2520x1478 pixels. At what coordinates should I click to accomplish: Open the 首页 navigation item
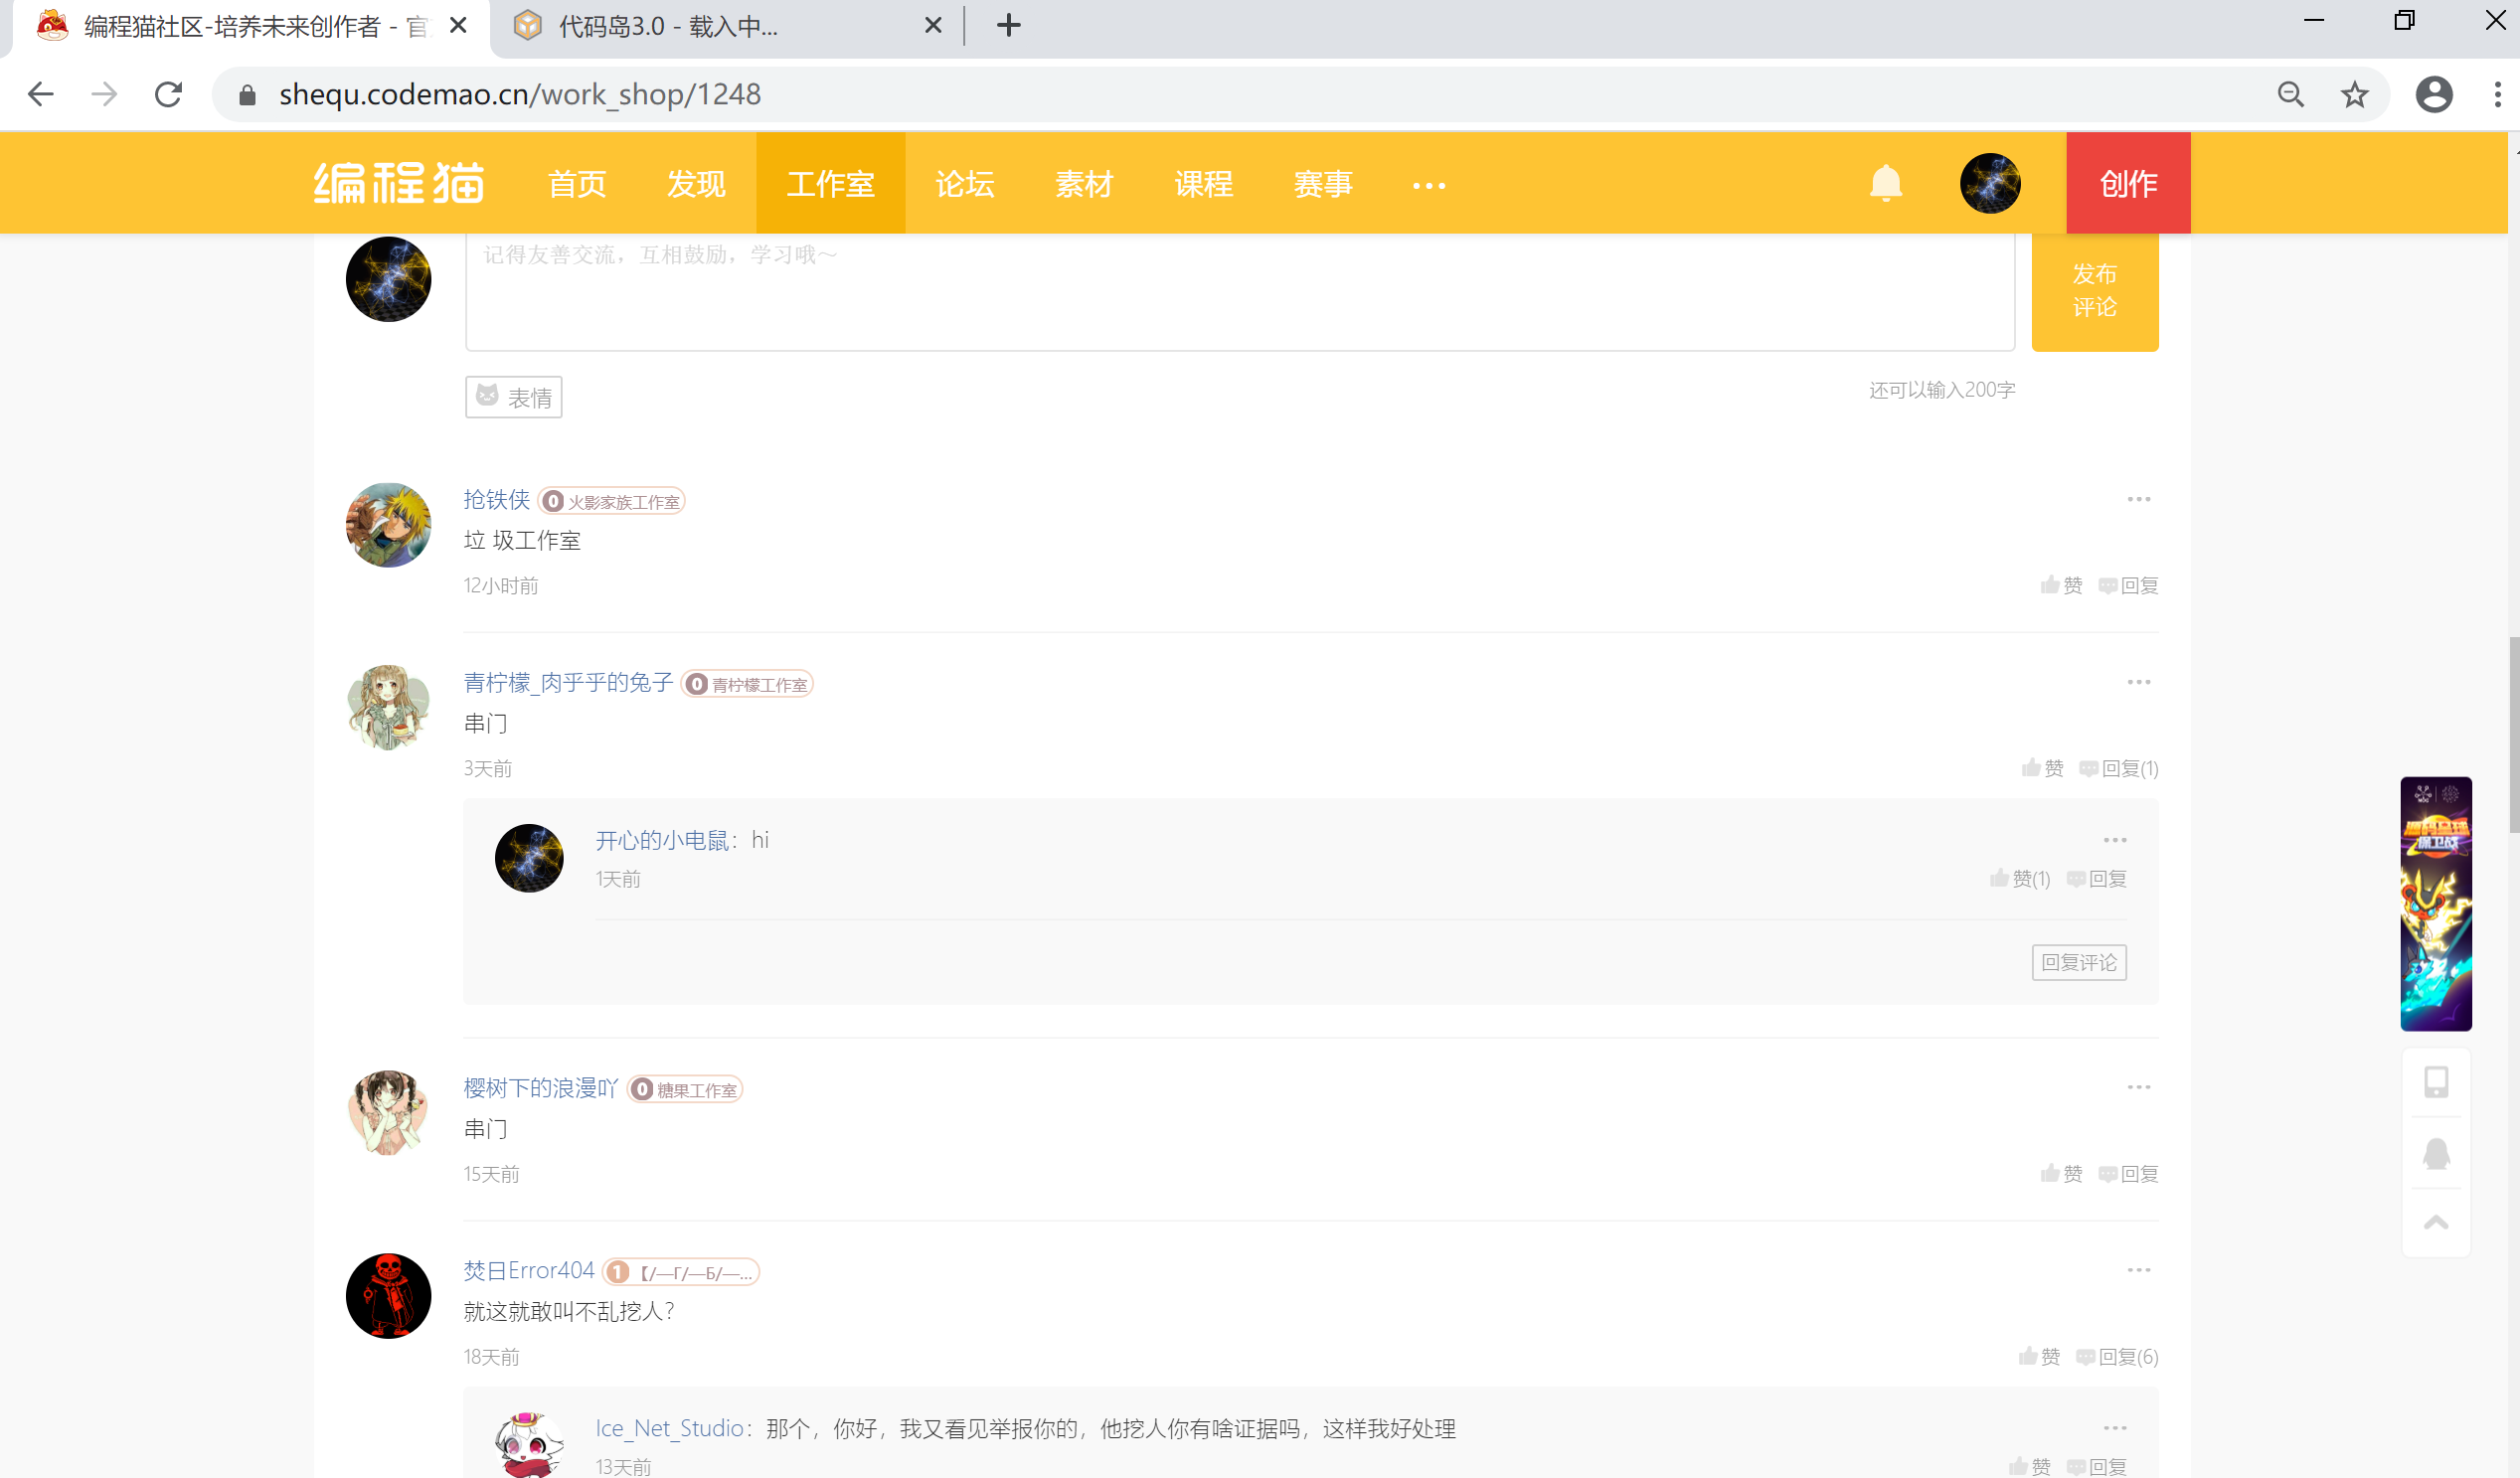click(x=577, y=184)
